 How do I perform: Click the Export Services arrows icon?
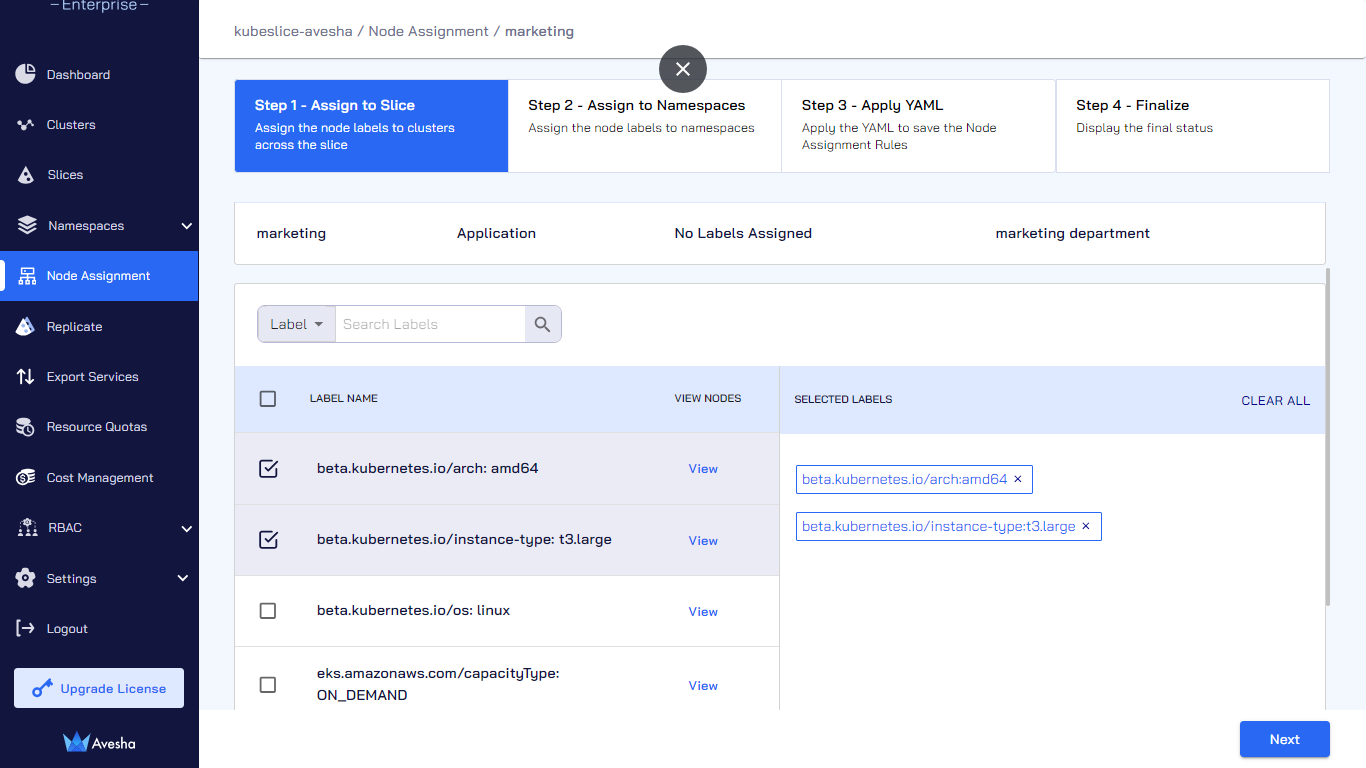click(26, 377)
